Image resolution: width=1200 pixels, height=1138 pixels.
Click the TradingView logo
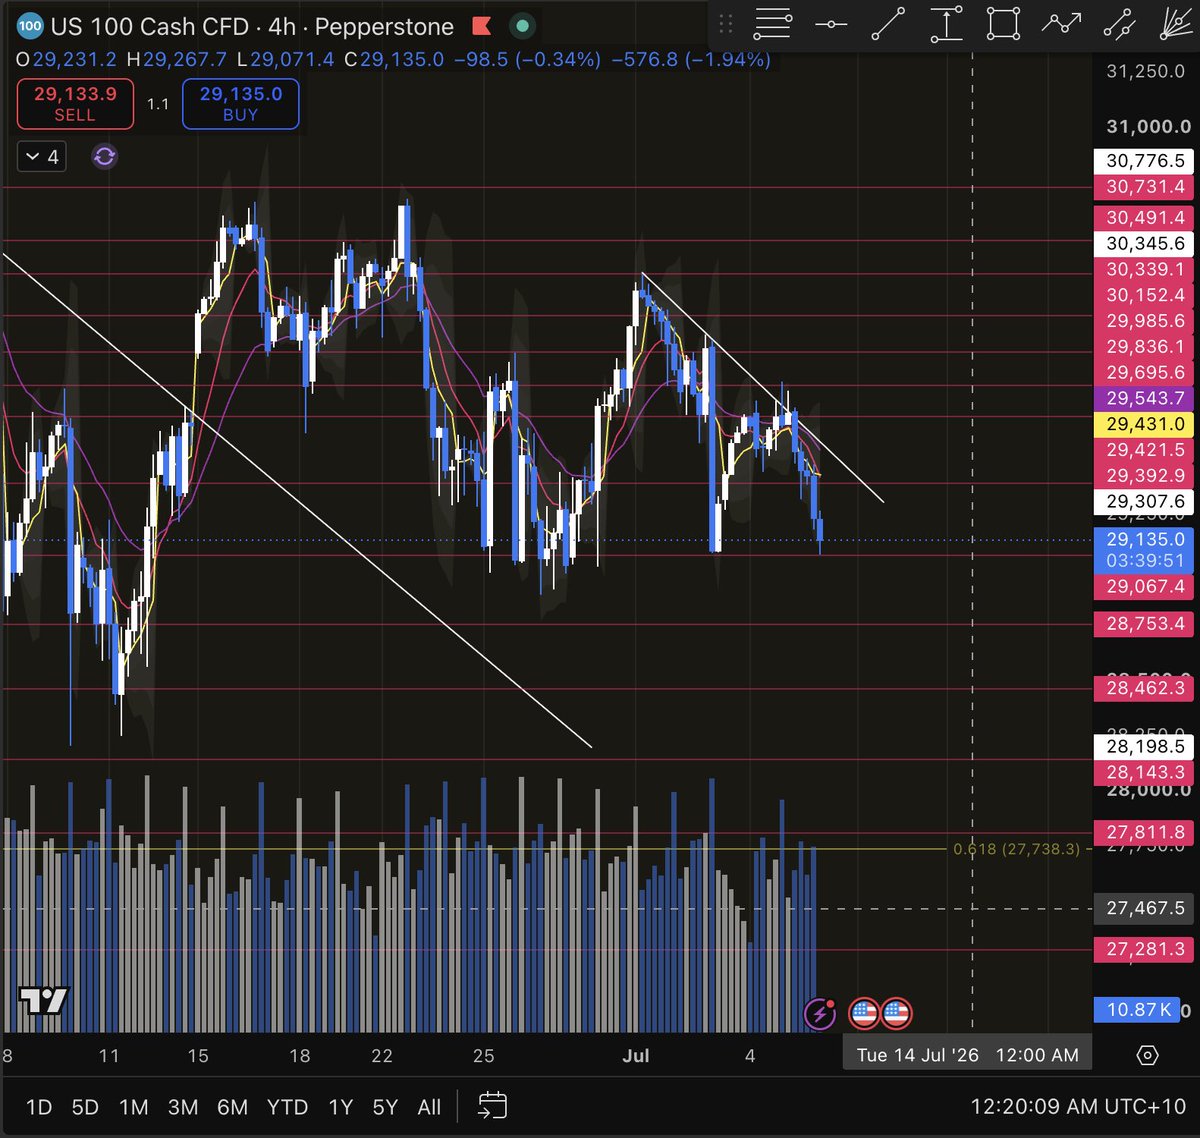point(44,1001)
